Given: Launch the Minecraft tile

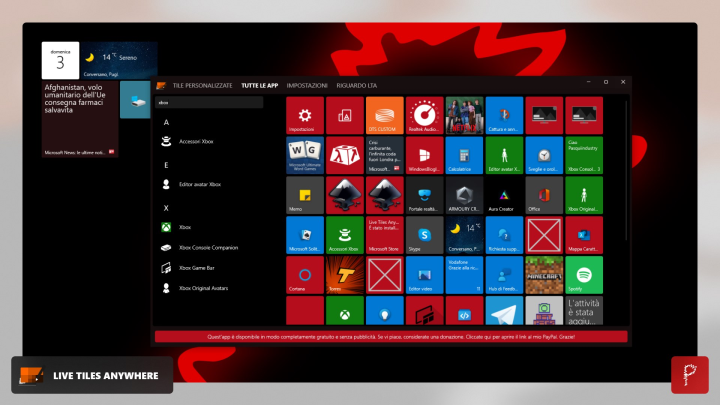Looking at the screenshot, I should [x=544, y=275].
